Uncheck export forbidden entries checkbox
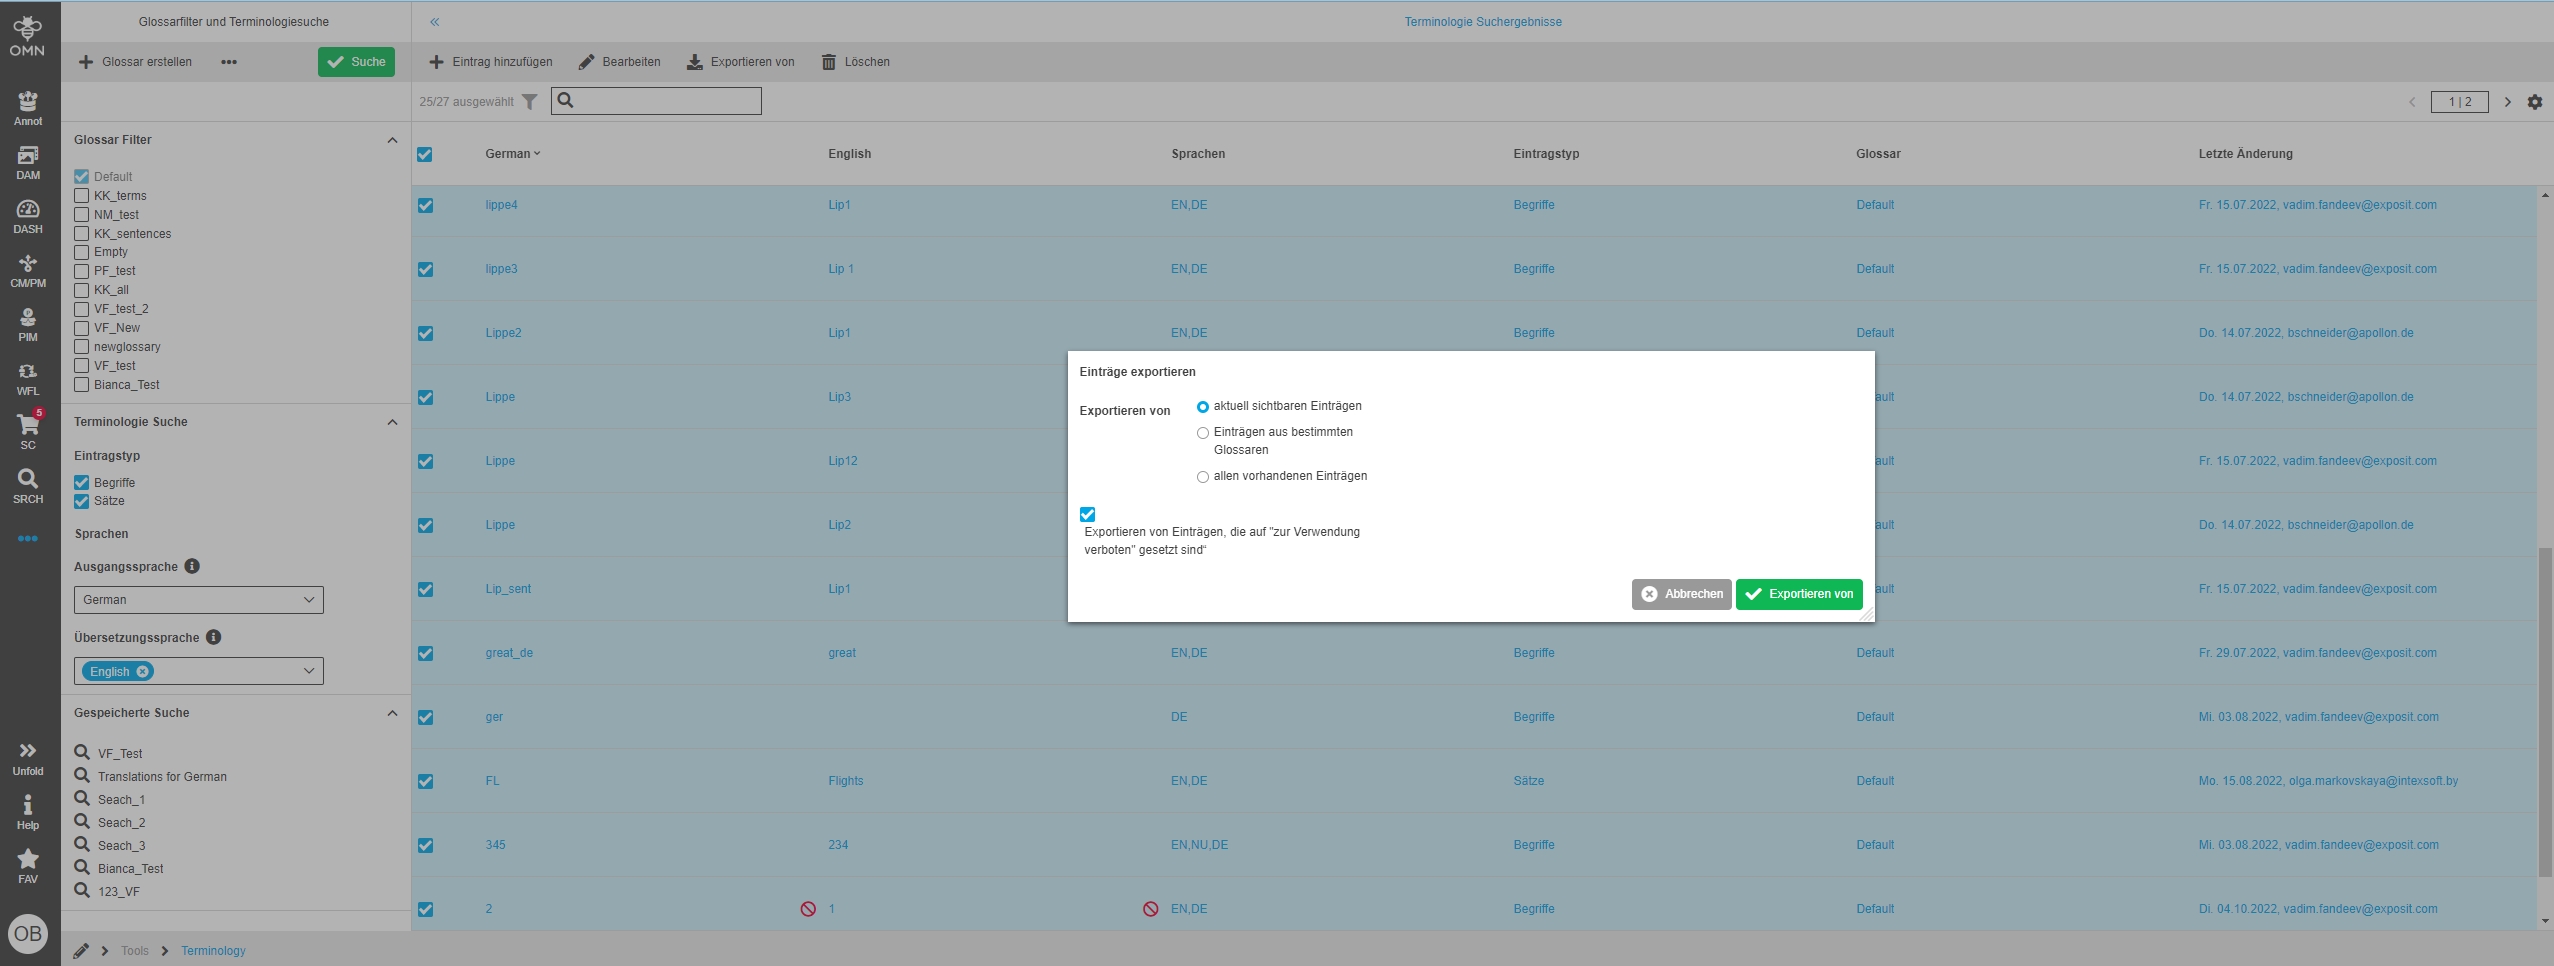The height and width of the screenshot is (966, 2554). click(1088, 515)
